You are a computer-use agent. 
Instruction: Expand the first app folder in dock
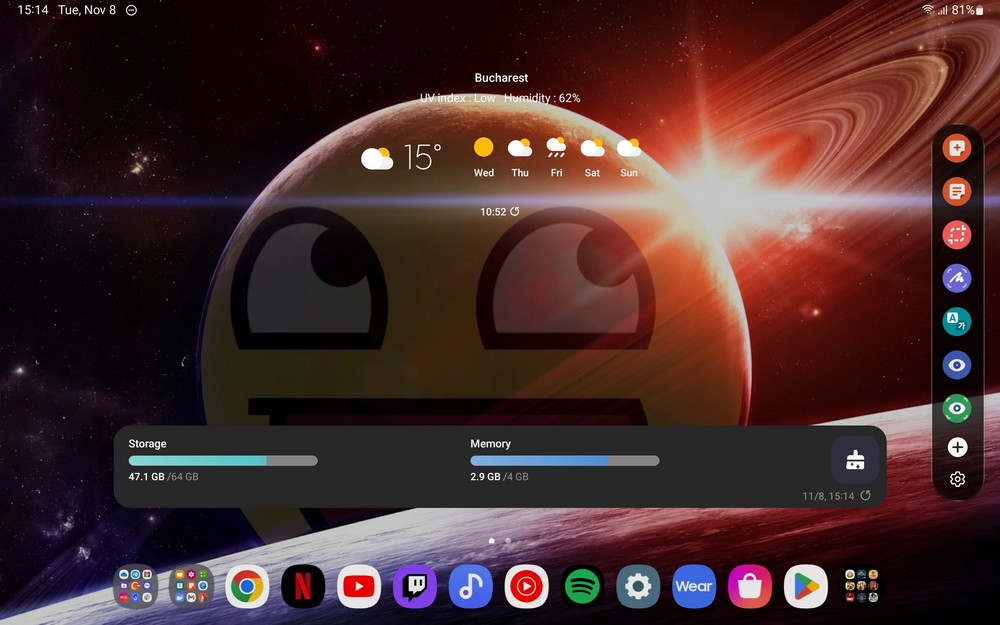coord(135,587)
